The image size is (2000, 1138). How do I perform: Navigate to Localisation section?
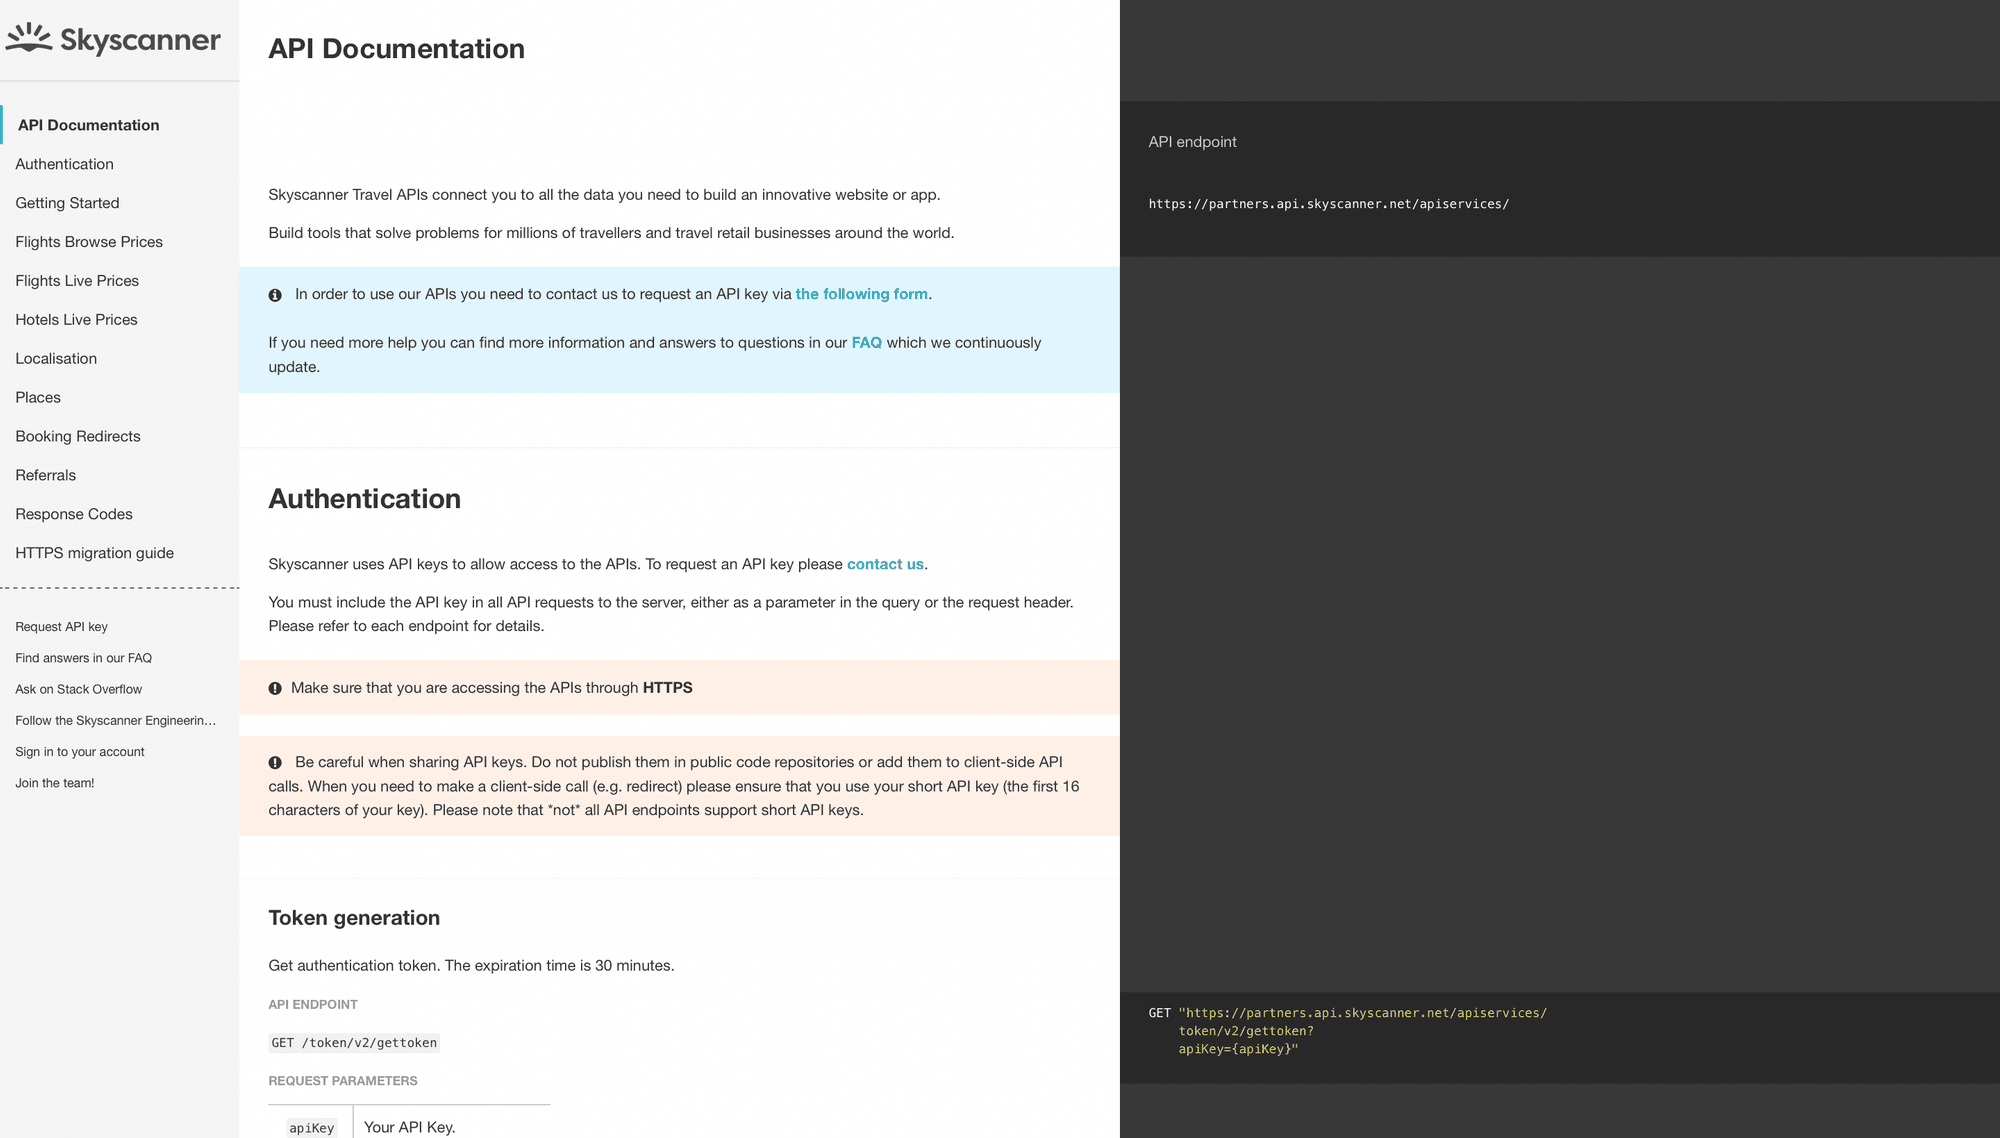[56, 359]
